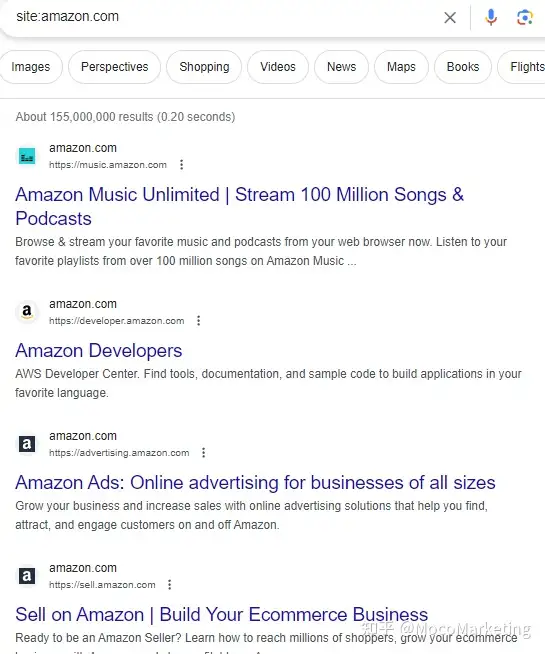Image resolution: width=545 pixels, height=654 pixels.
Task: Open more options for developer.amazon.com result
Action: (198, 321)
